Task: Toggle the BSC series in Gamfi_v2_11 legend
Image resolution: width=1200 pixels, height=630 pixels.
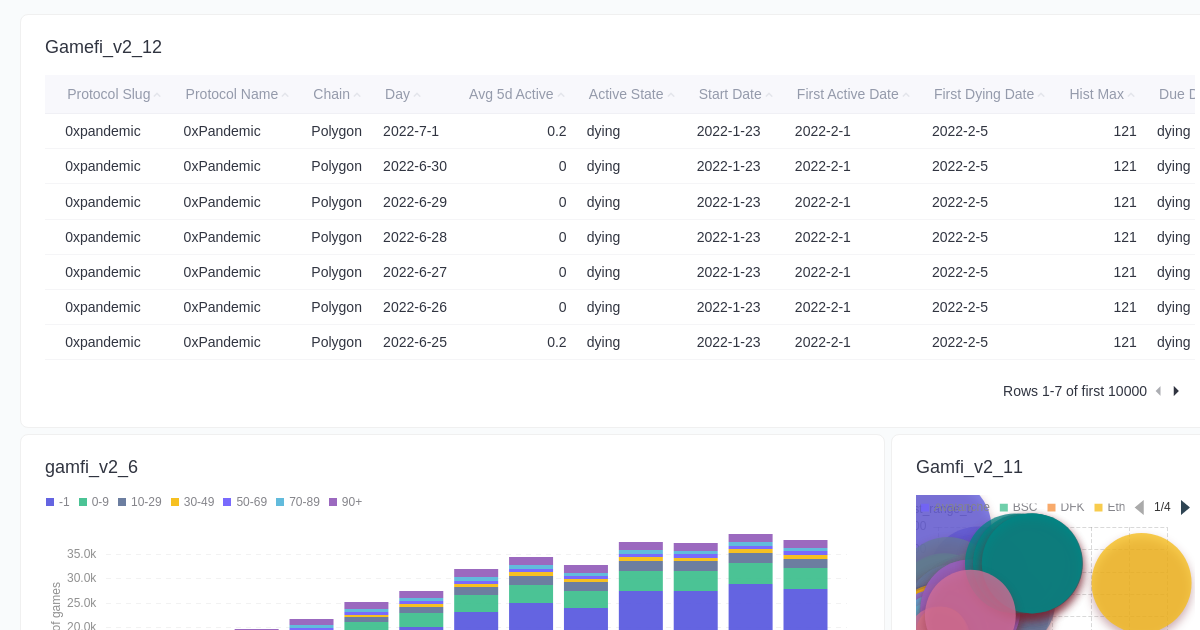Action: click(x=1017, y=507)
